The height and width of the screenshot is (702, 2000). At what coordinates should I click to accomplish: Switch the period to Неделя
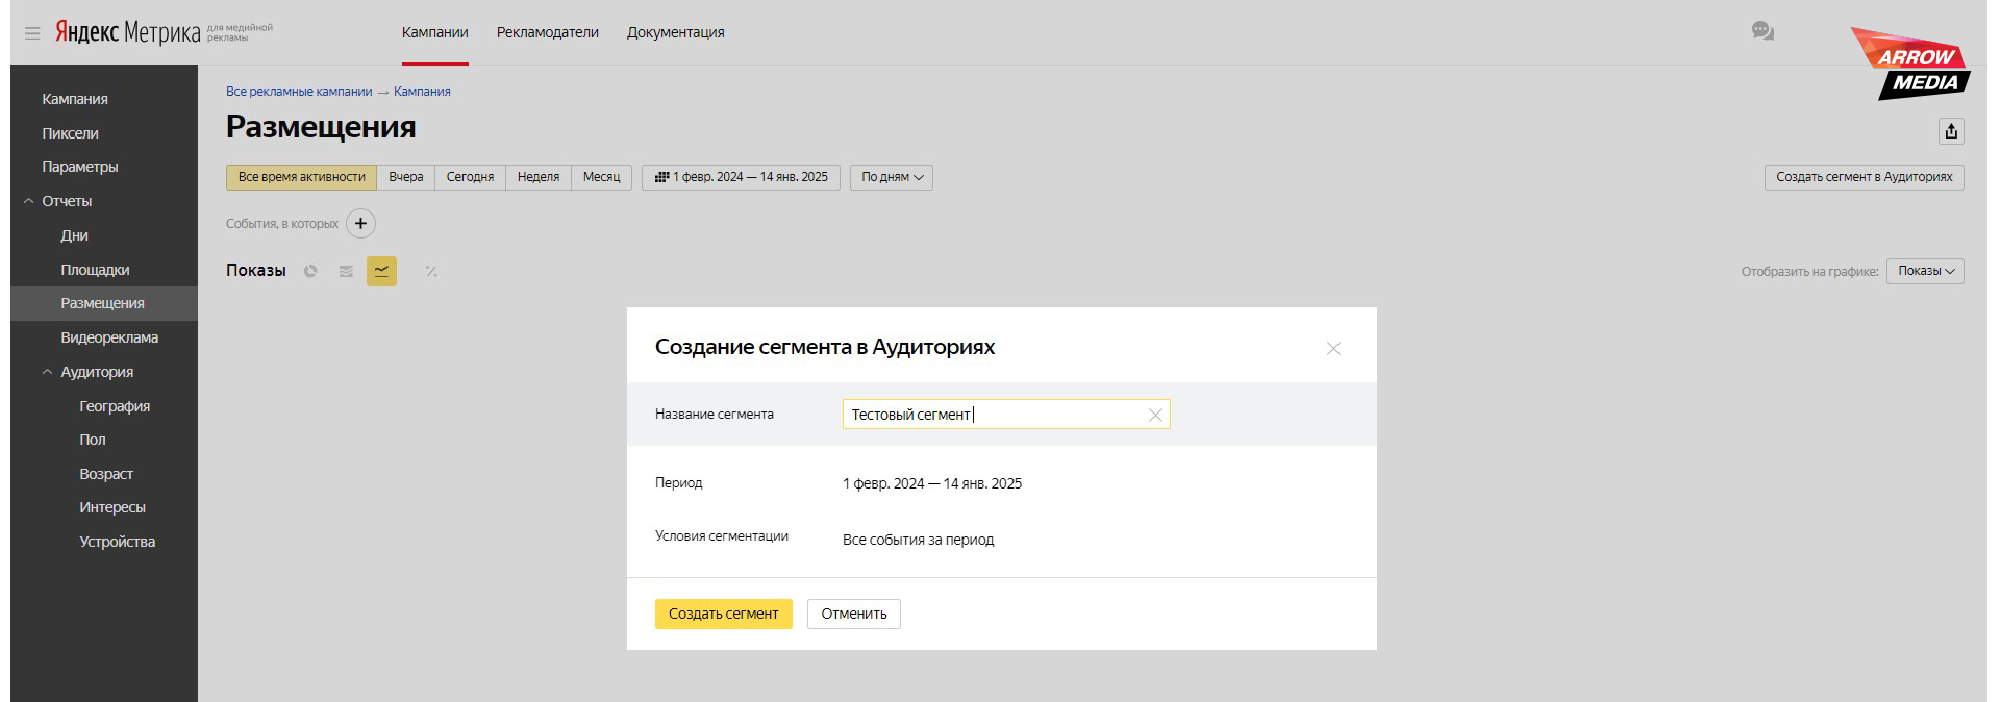(538, 177)
